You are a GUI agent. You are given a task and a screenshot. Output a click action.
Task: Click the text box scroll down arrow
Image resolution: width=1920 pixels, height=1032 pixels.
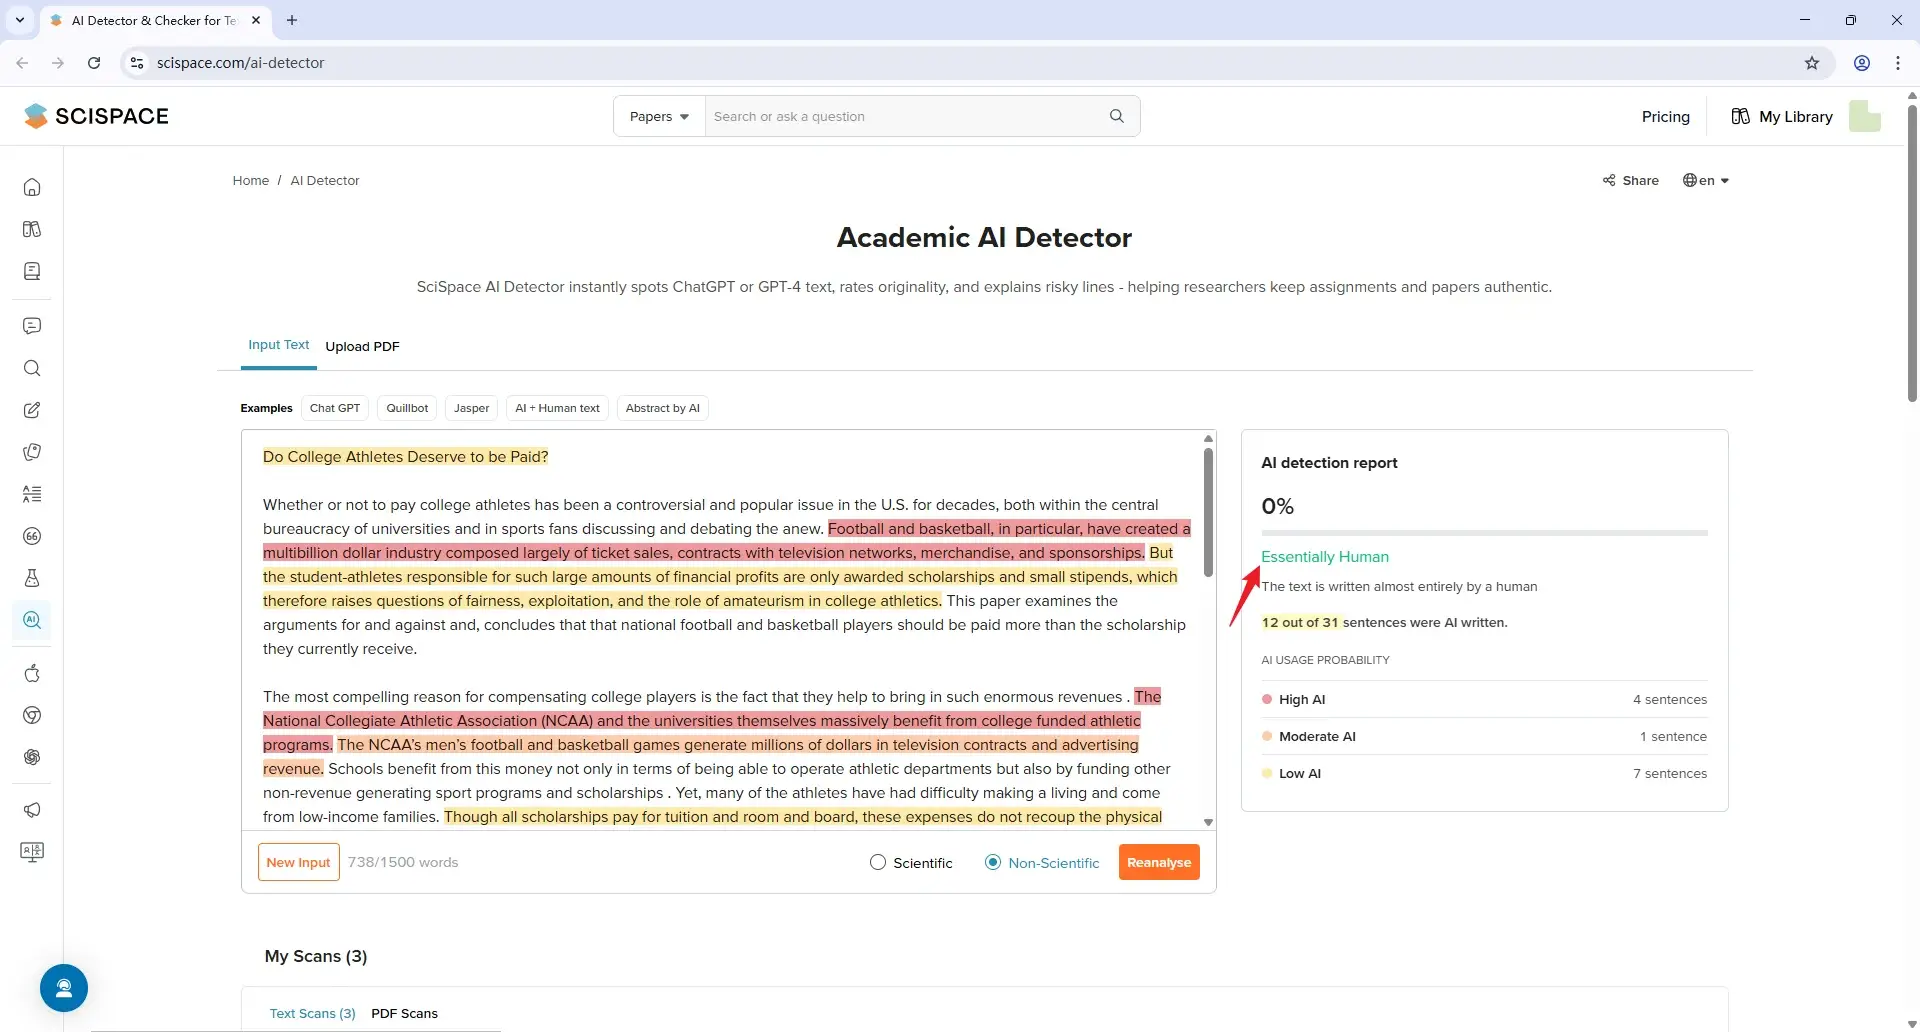click(x=1208, y=822)
